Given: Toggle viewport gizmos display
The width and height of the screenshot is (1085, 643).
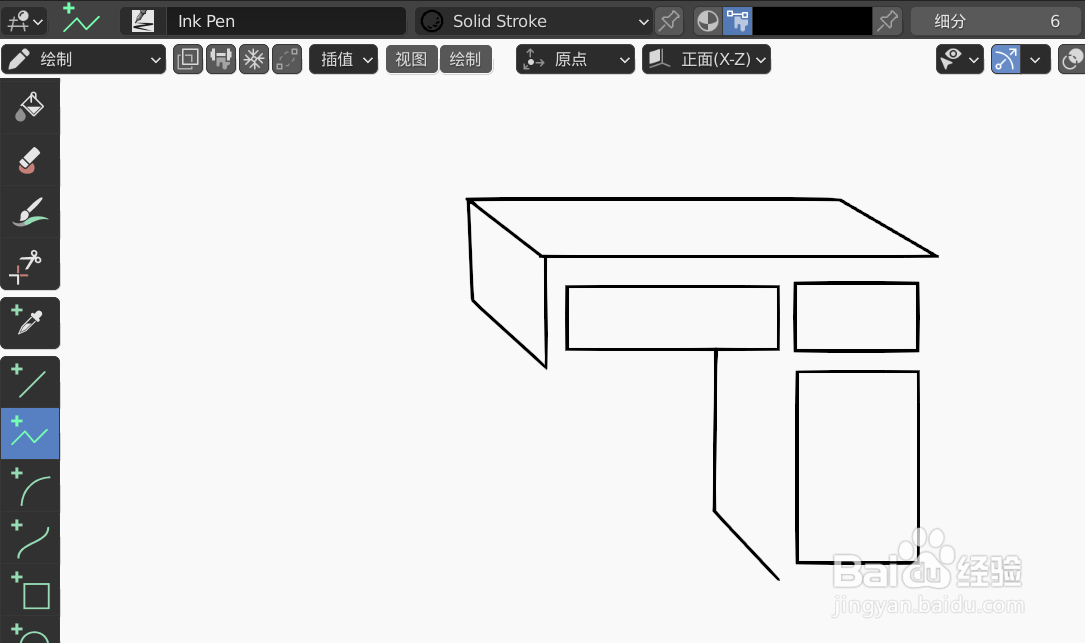Looking at the screenshot, I should tap(1005, 60).
